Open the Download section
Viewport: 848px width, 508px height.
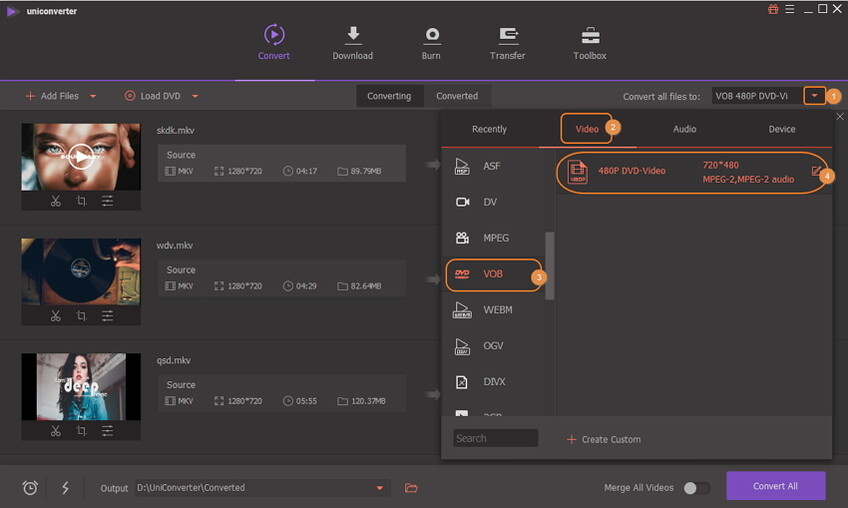point(353,42)
